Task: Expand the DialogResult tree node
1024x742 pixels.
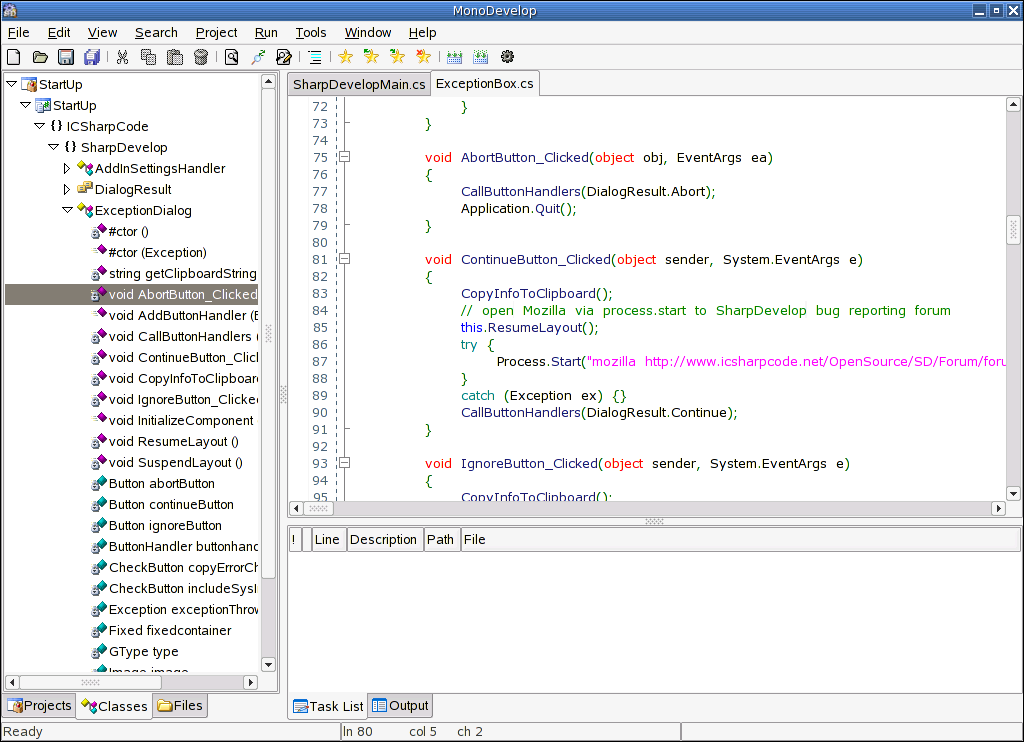Action: point(66,189)
